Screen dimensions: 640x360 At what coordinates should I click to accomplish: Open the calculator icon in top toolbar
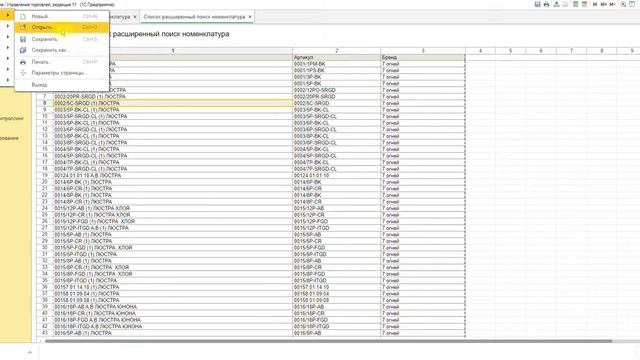(575, 4)
